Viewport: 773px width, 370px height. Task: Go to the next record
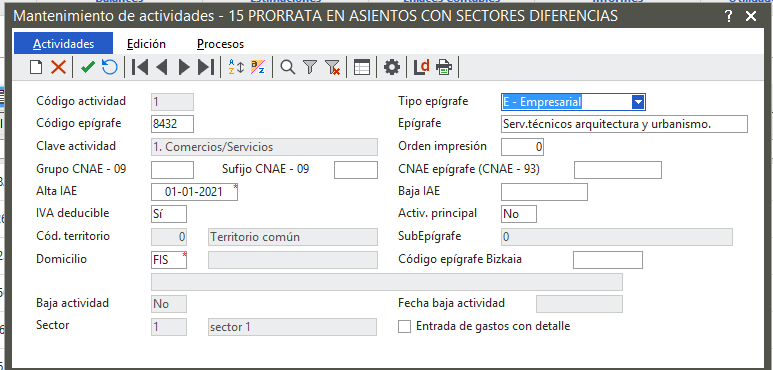183,67
